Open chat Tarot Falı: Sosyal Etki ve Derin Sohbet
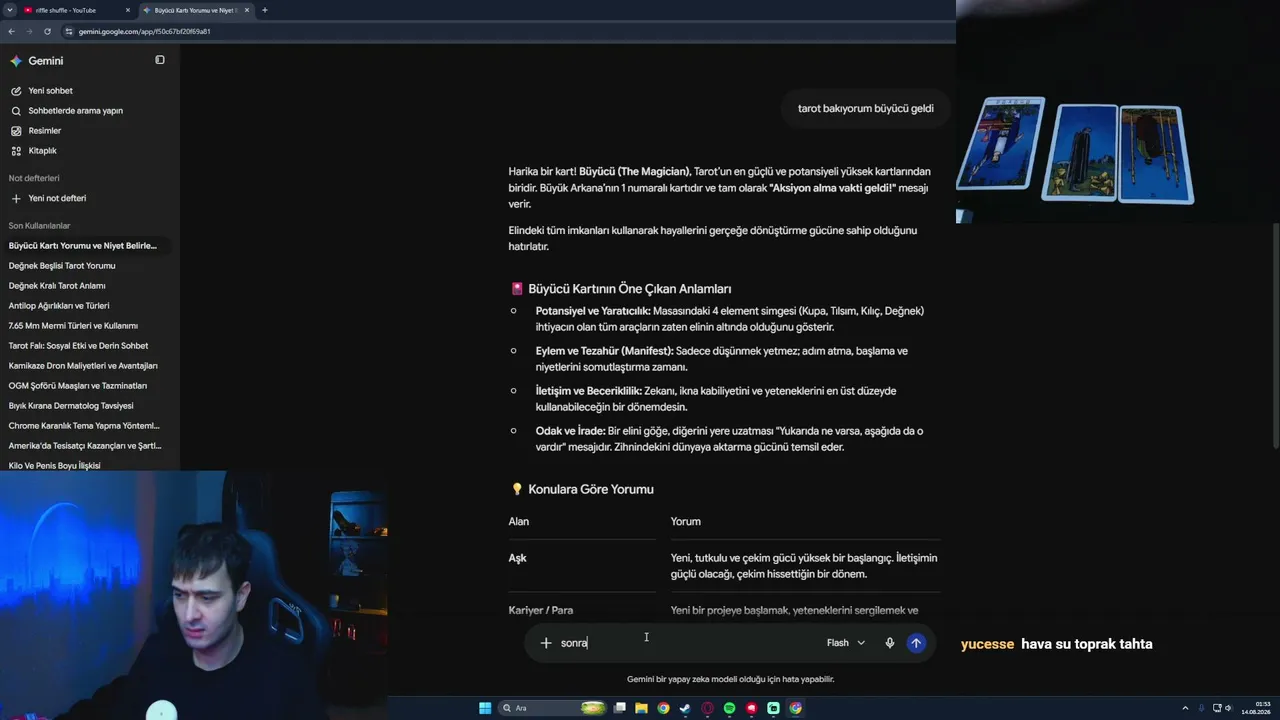This screenshot has height=720, width=1280. [78, 346]
